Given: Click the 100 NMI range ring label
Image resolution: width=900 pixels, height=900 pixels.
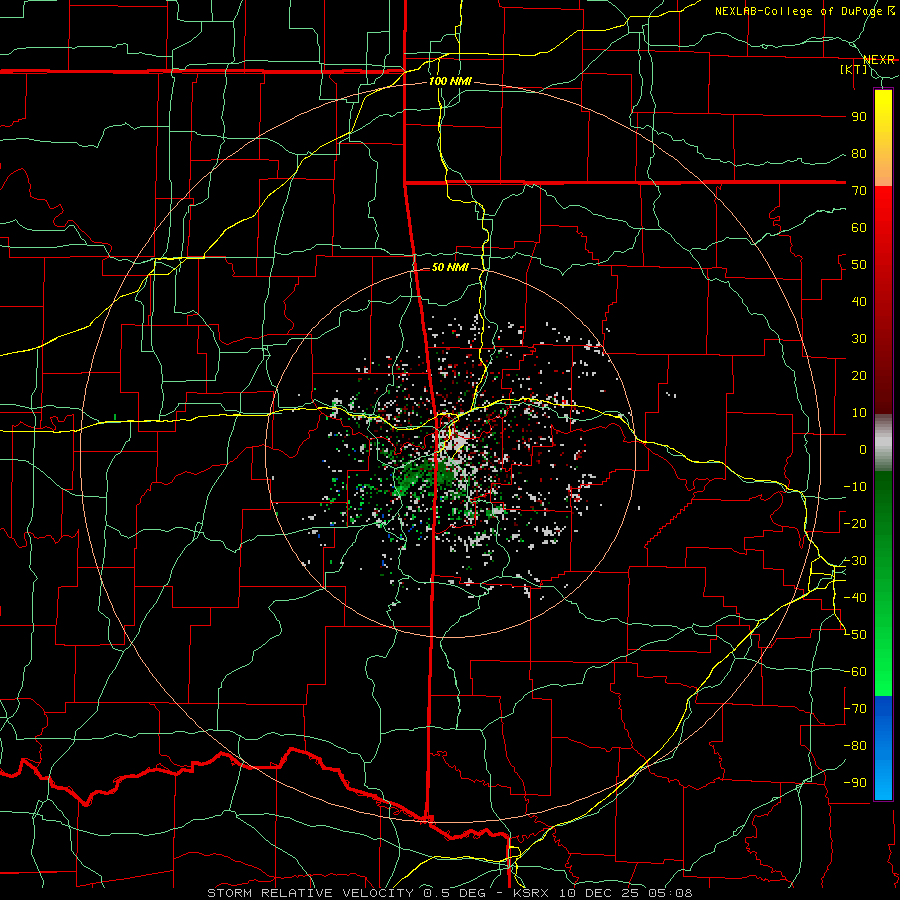Looking at the screenshot, I should (x=450, y=81).
